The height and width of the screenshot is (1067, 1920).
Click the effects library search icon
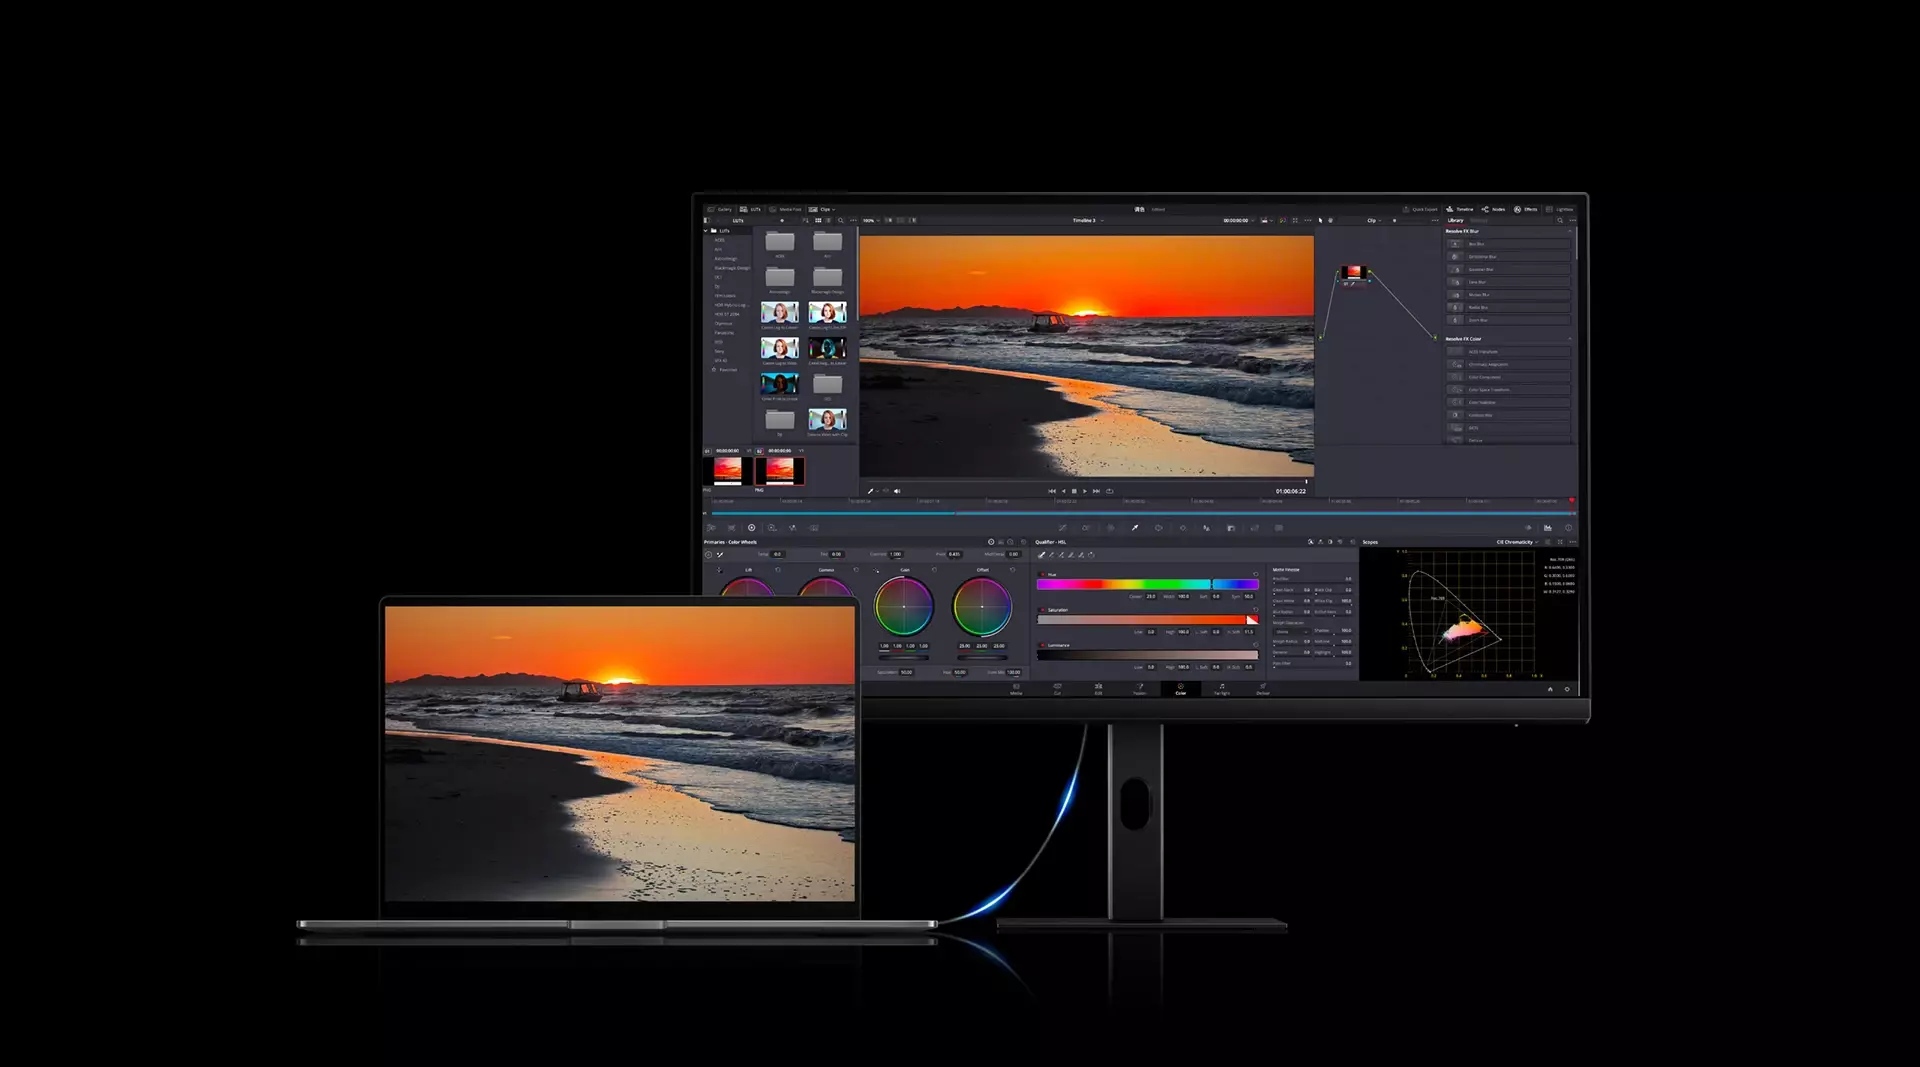1560,220
